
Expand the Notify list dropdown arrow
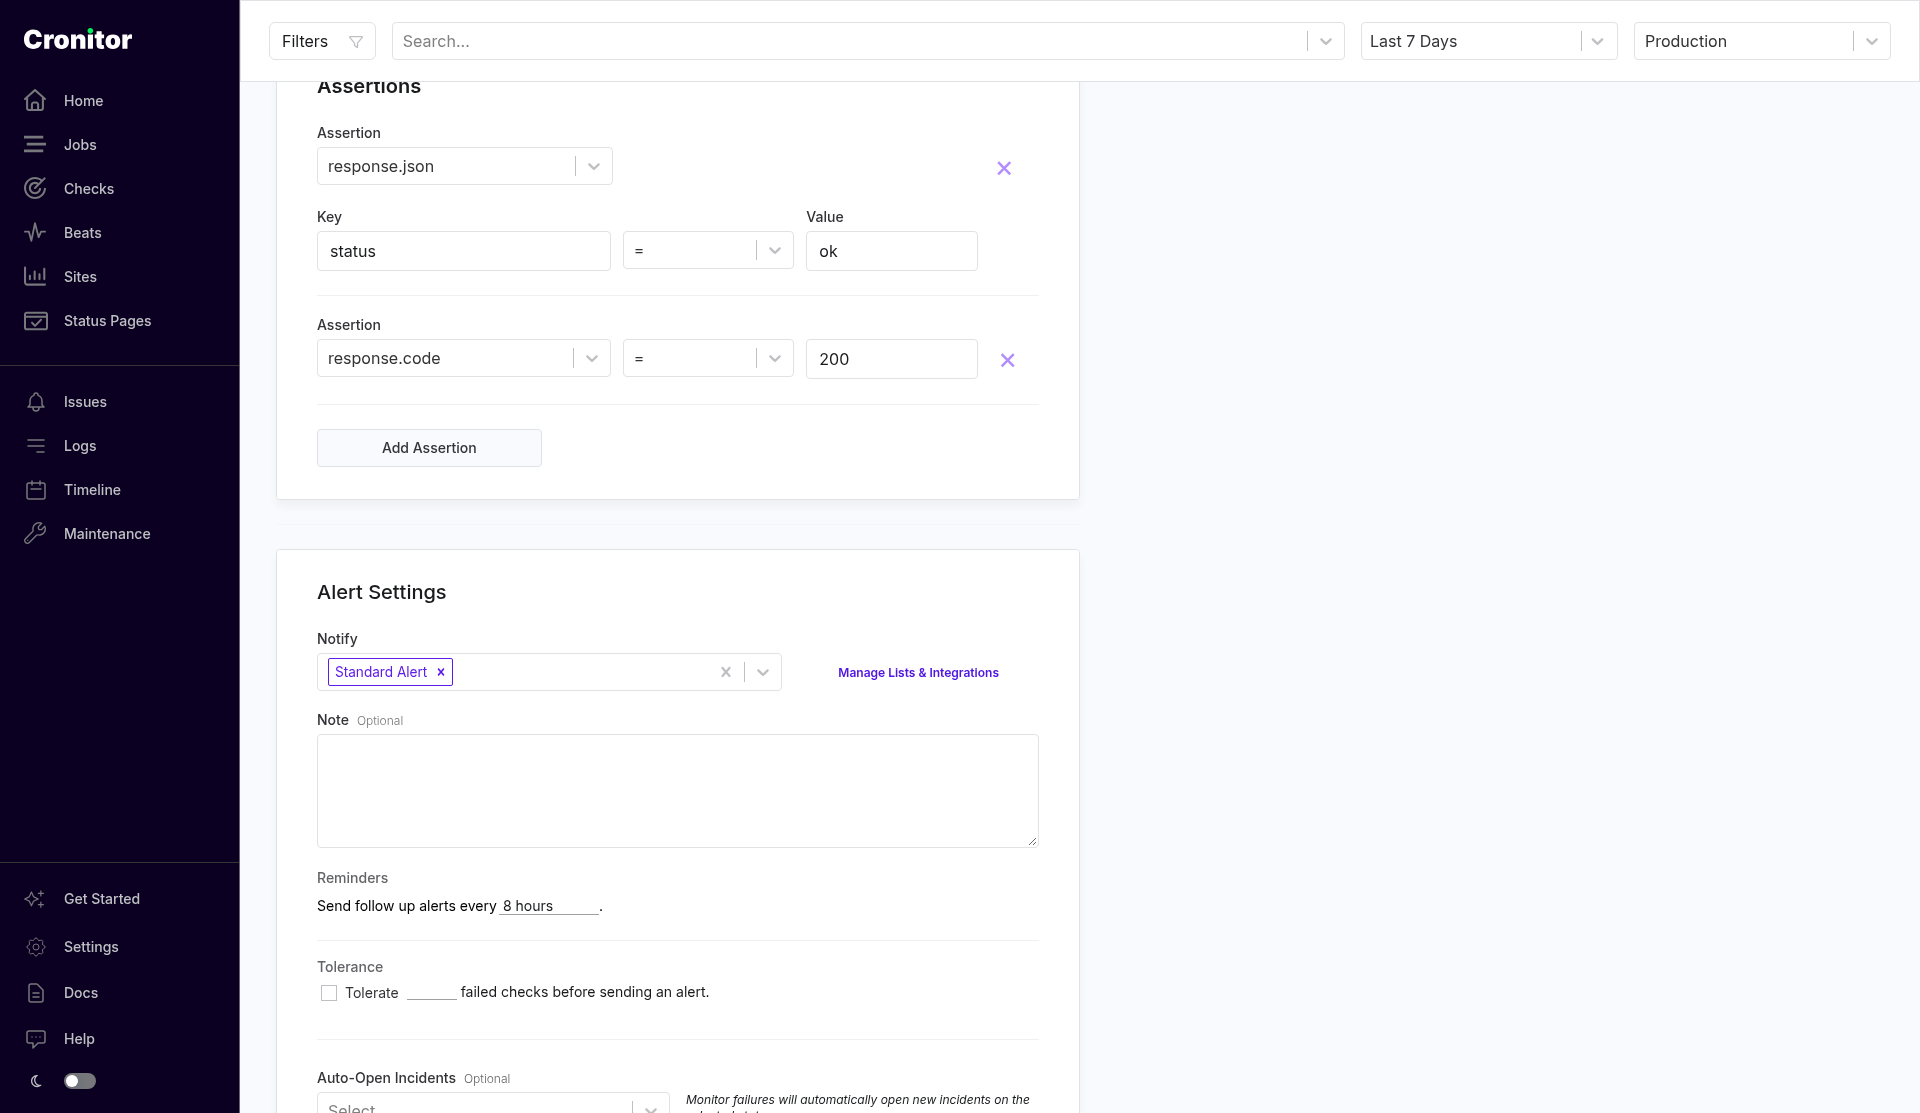[x=763, y=672]
